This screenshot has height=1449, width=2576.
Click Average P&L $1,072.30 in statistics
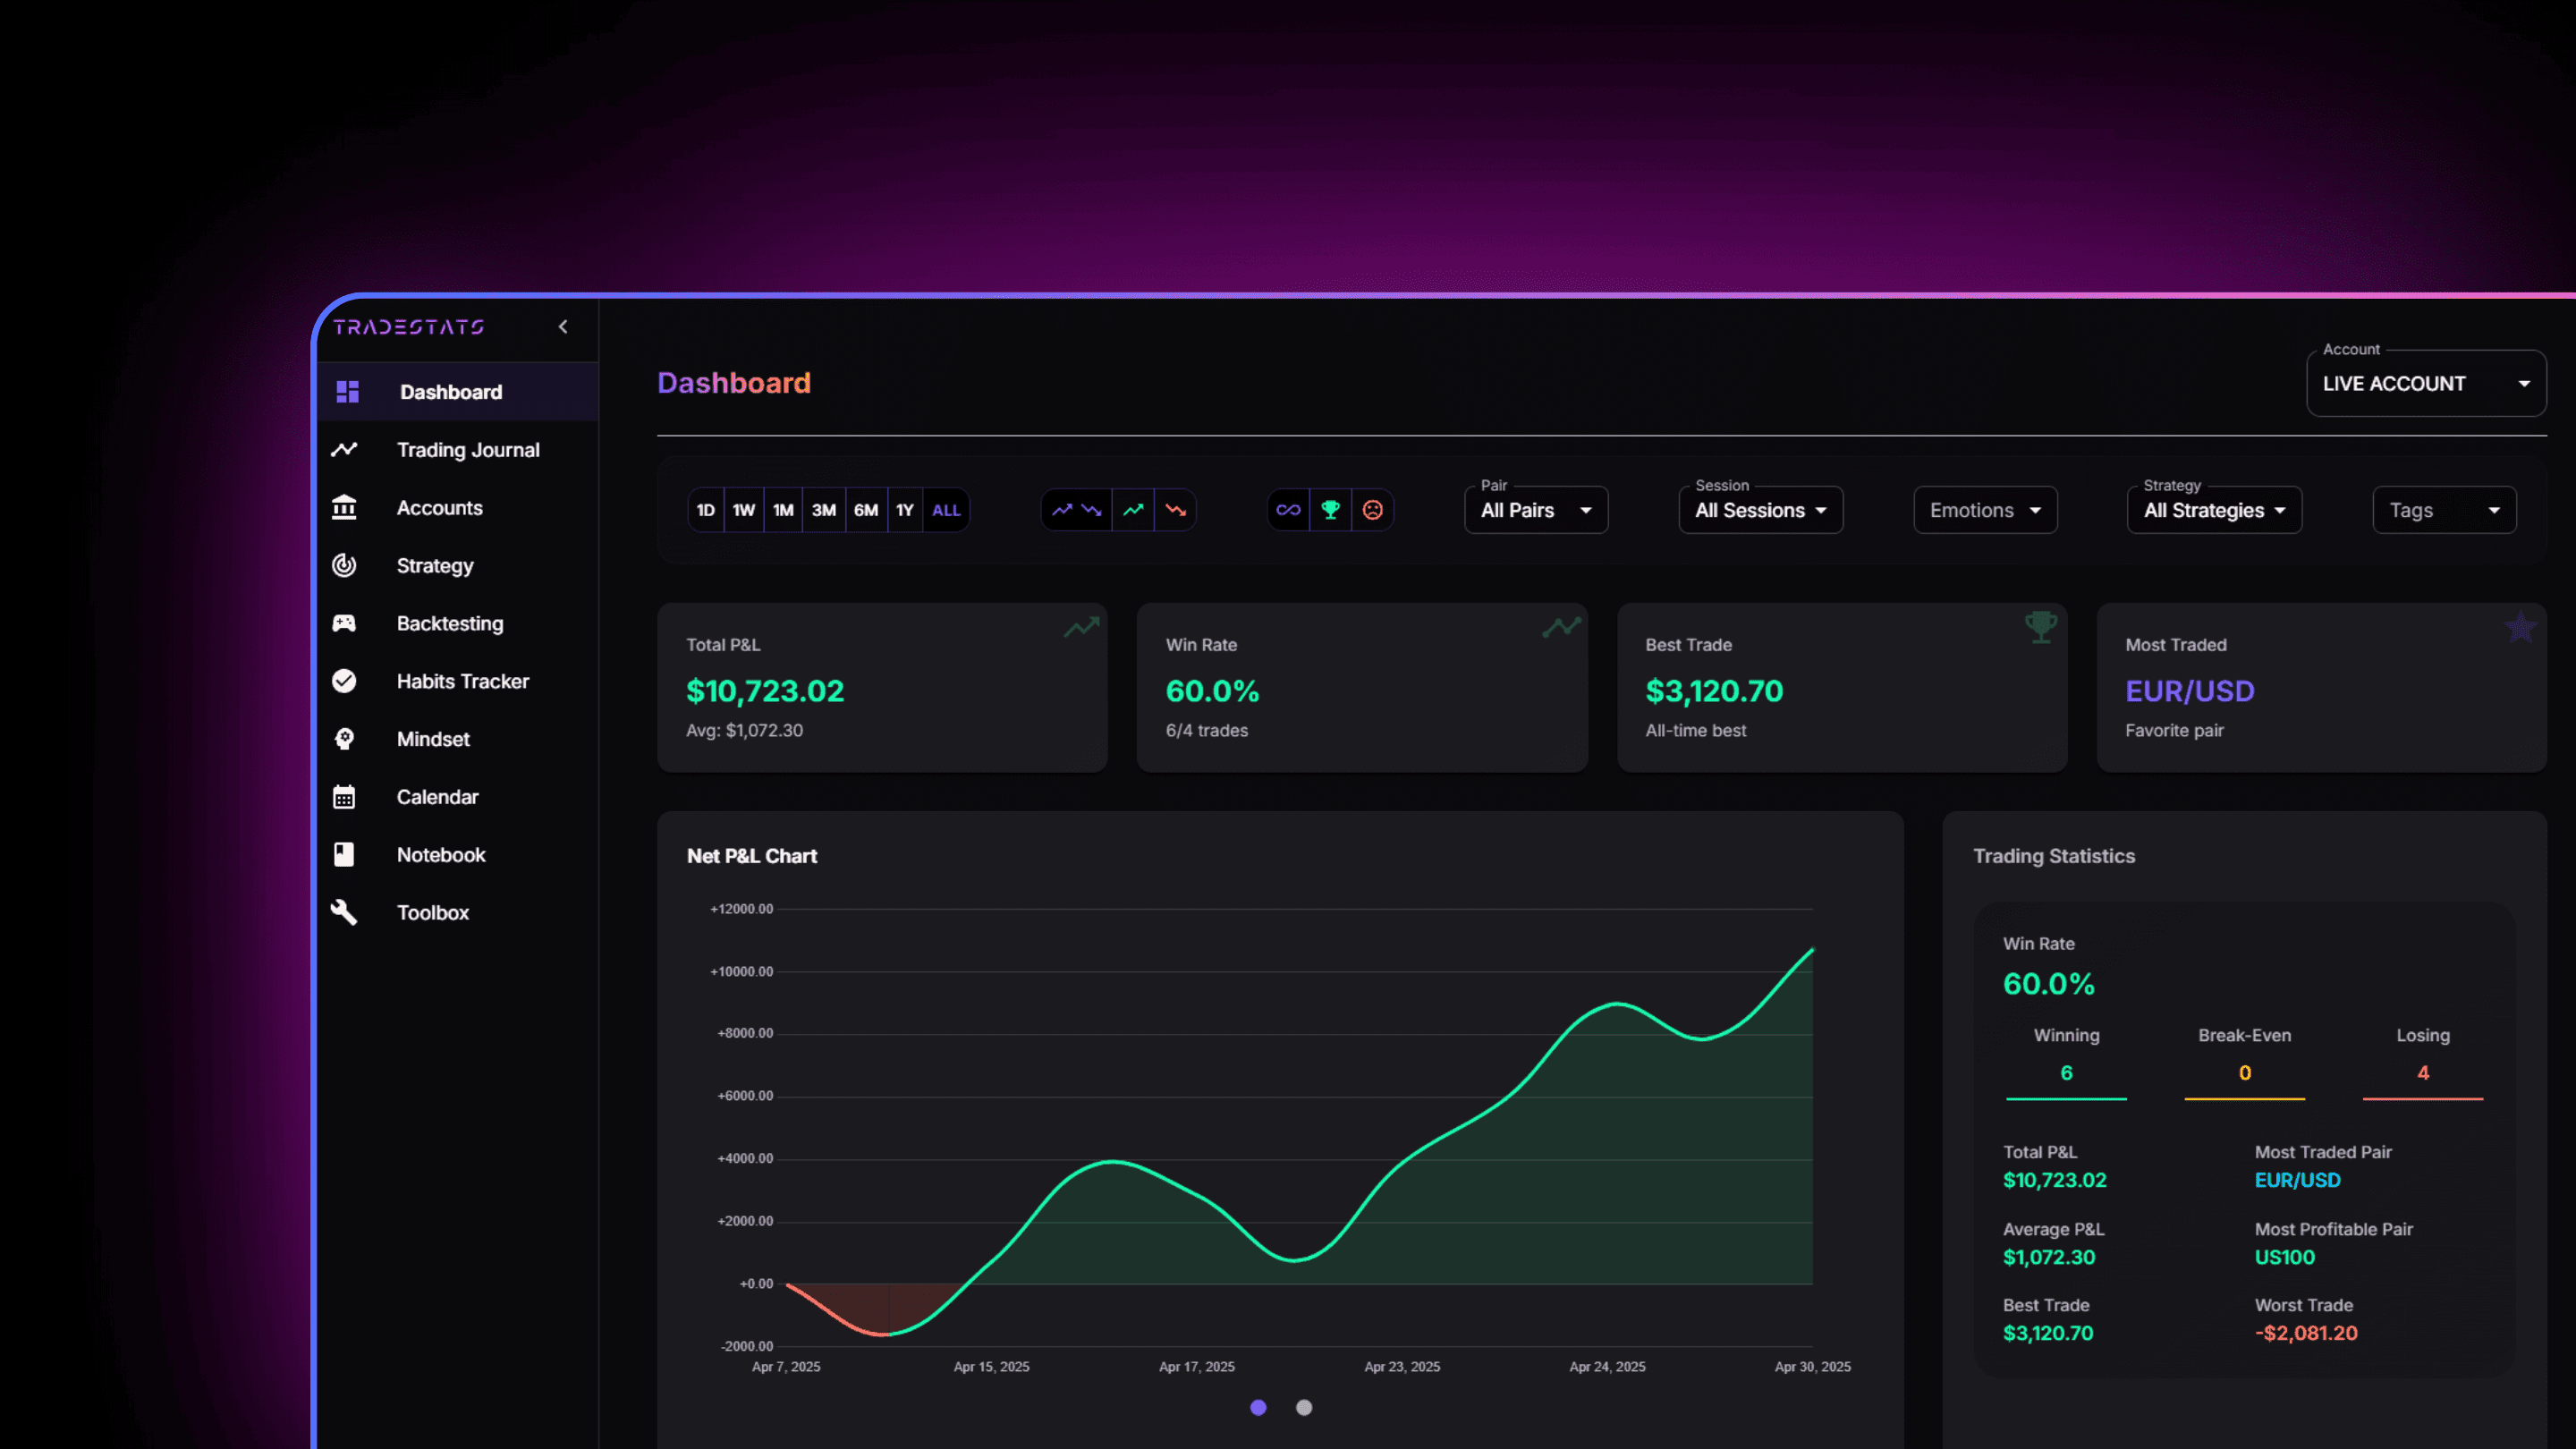coord(2049,1257)
